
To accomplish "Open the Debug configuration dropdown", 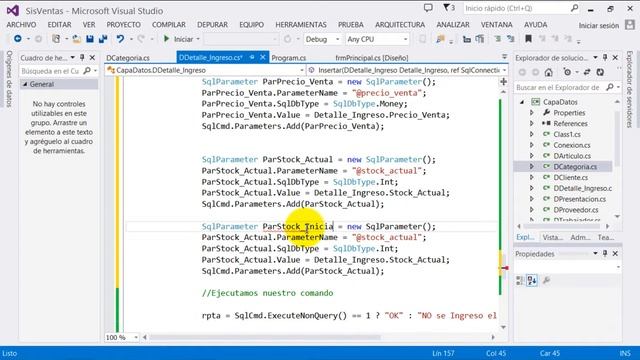I will click(322, 39).
